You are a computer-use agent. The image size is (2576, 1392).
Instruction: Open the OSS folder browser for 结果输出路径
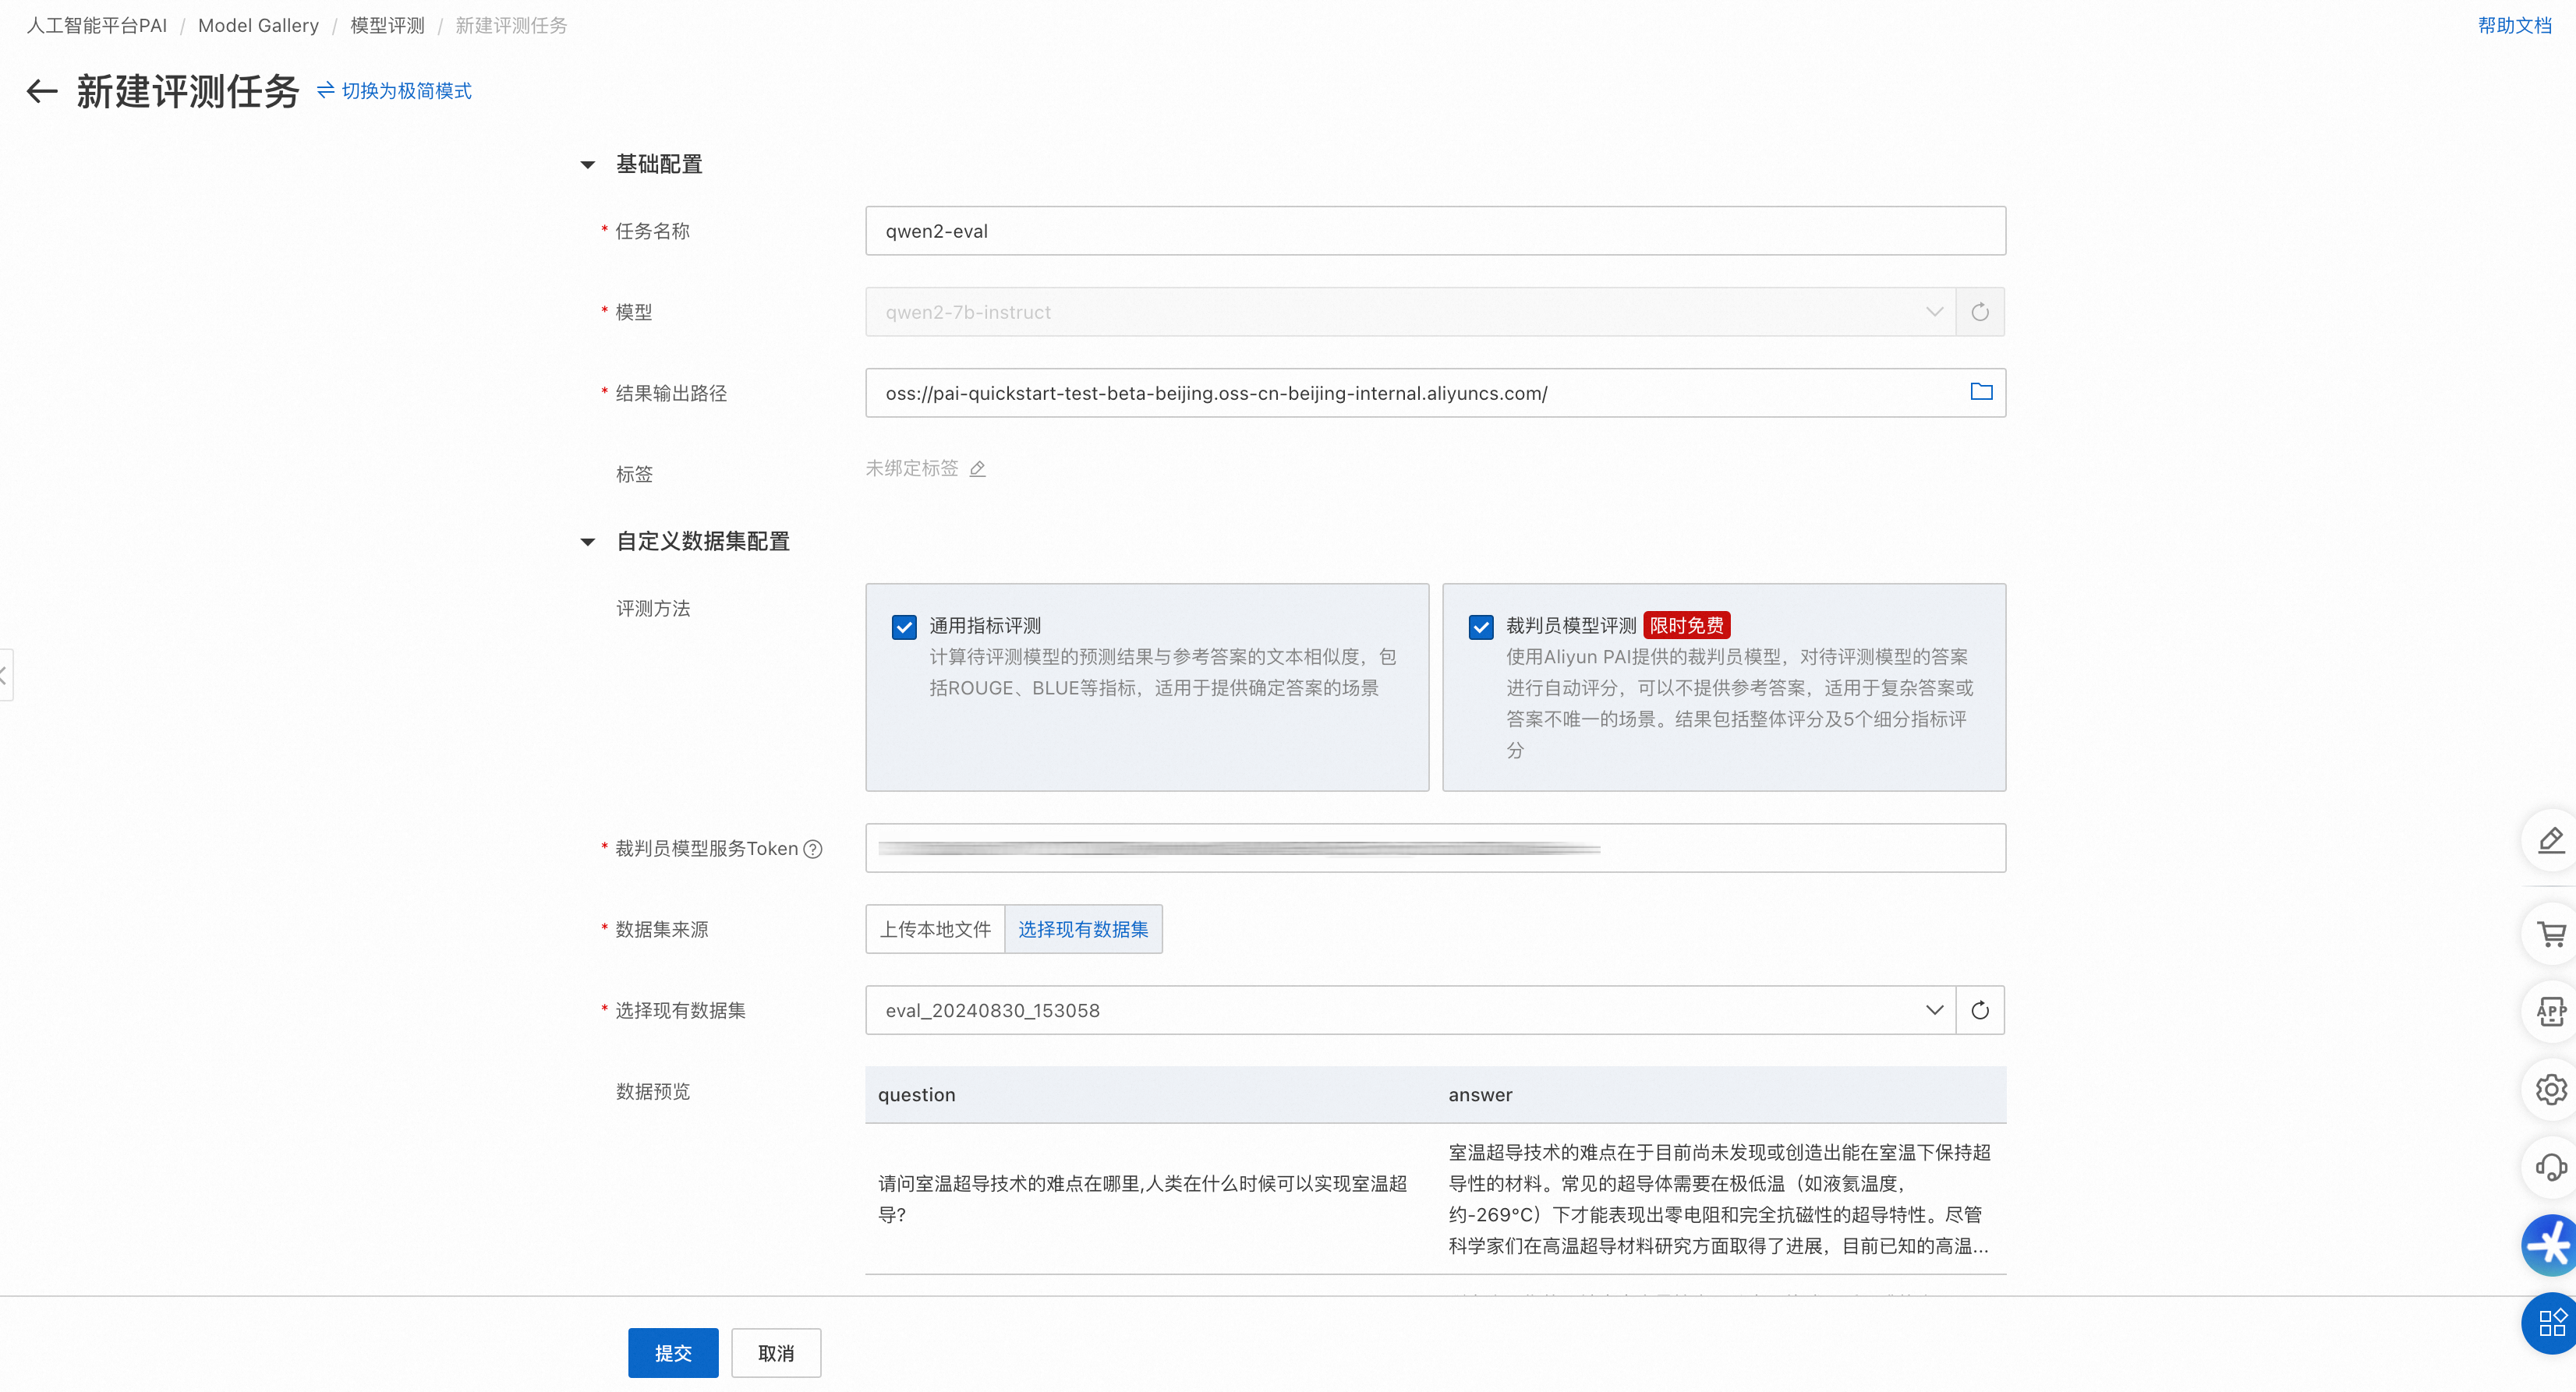point(1981,392)
